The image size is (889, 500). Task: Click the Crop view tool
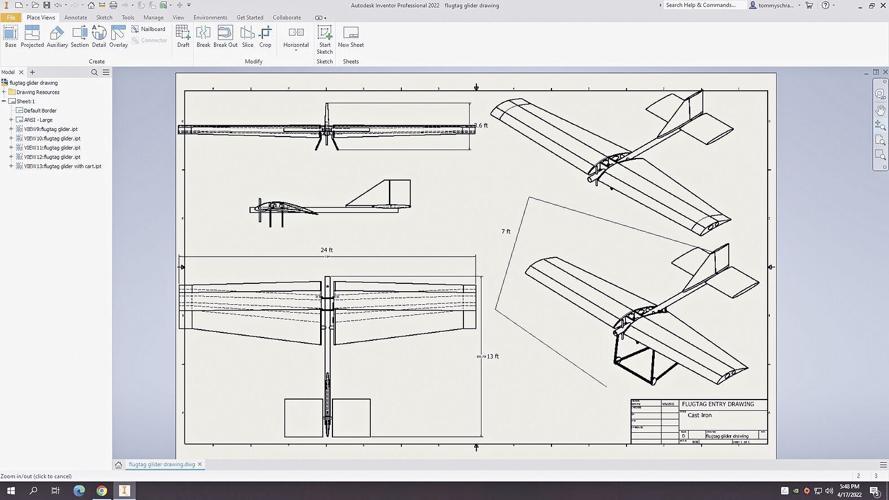(x=265, y=37)
